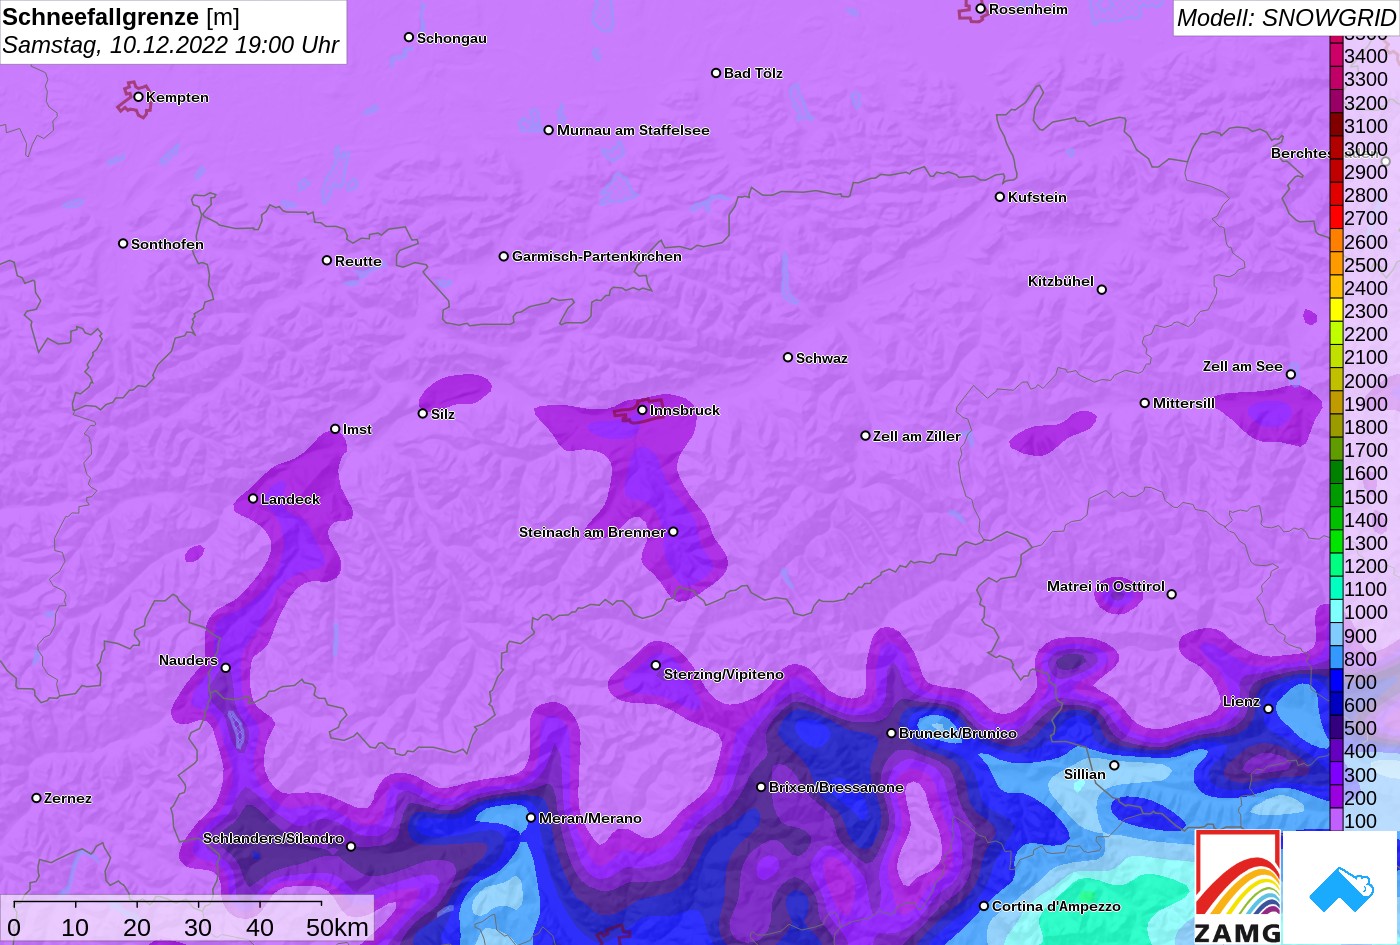Click the 'Schneefallgrenze [m]' title text
This screenshot has width=1400, height=945.
tap(121, 17)
